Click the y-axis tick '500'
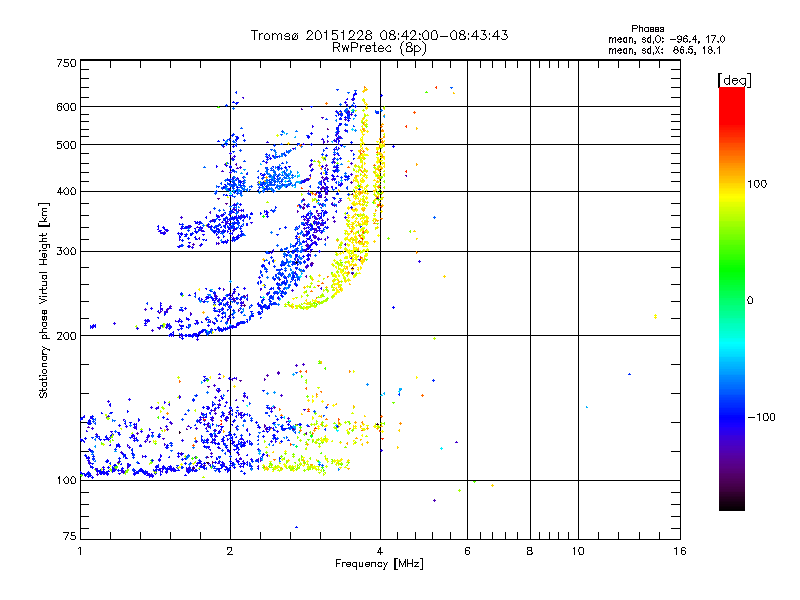 pos(66,145)
